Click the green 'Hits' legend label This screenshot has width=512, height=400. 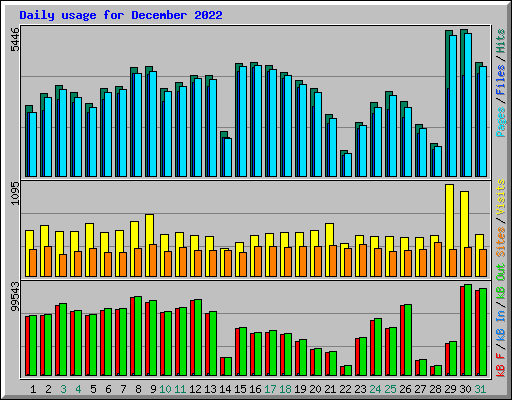point(501,41)
